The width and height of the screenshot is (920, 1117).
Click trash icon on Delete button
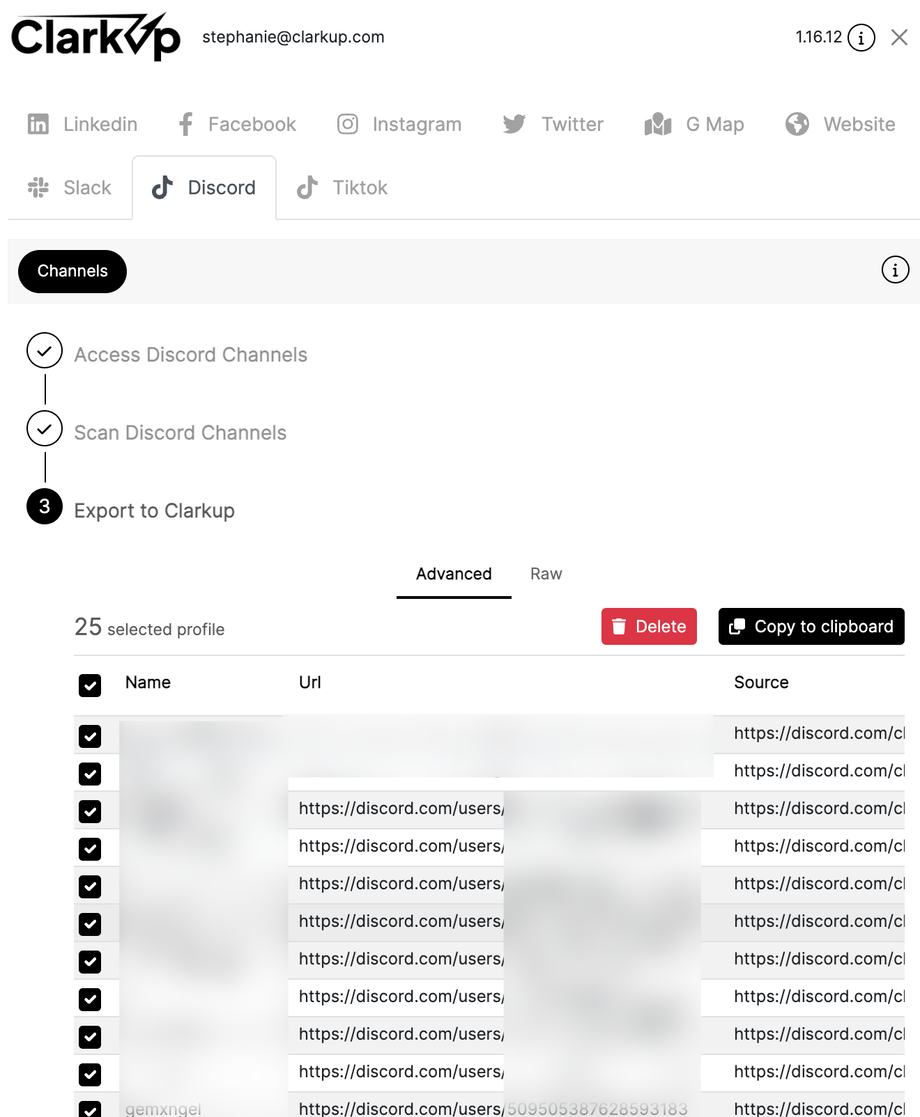[x=619, y=626]
